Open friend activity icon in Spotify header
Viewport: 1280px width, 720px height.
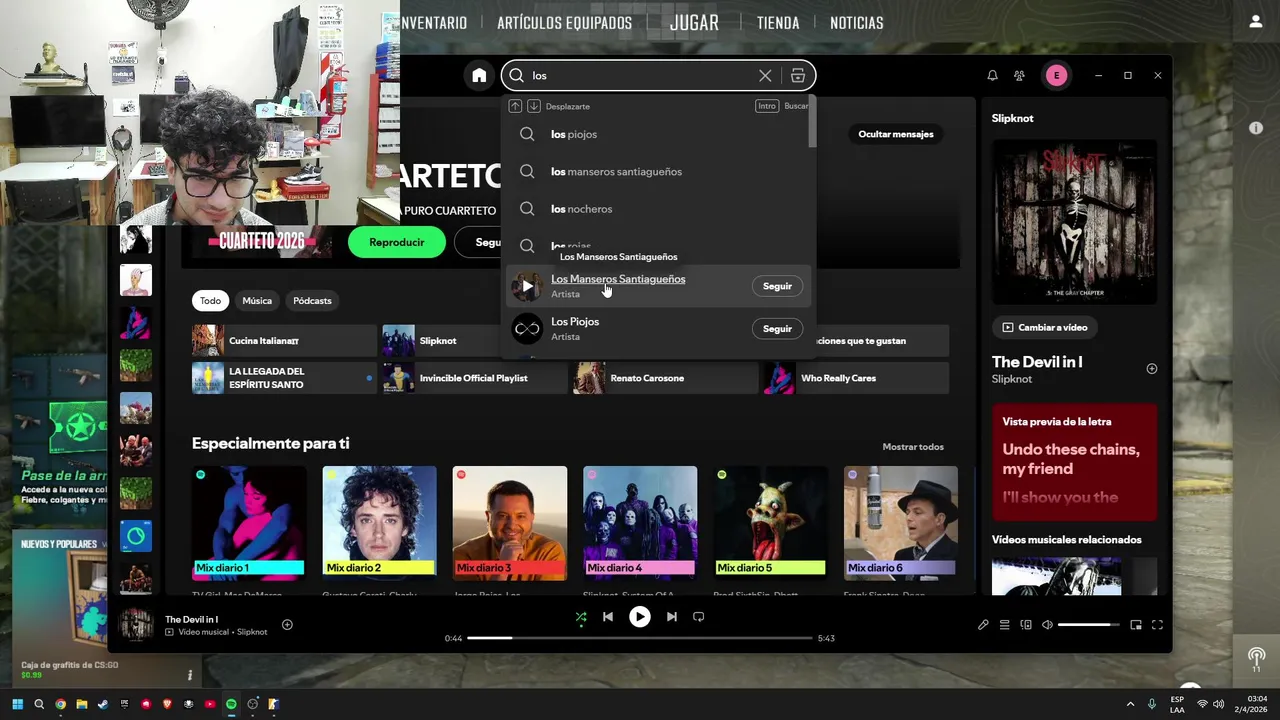(1019, 75)
